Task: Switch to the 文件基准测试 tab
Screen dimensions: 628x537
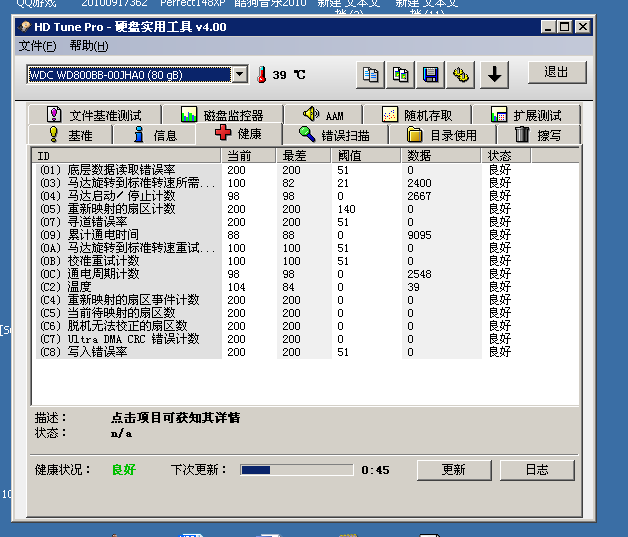Action: coord(95,115)
